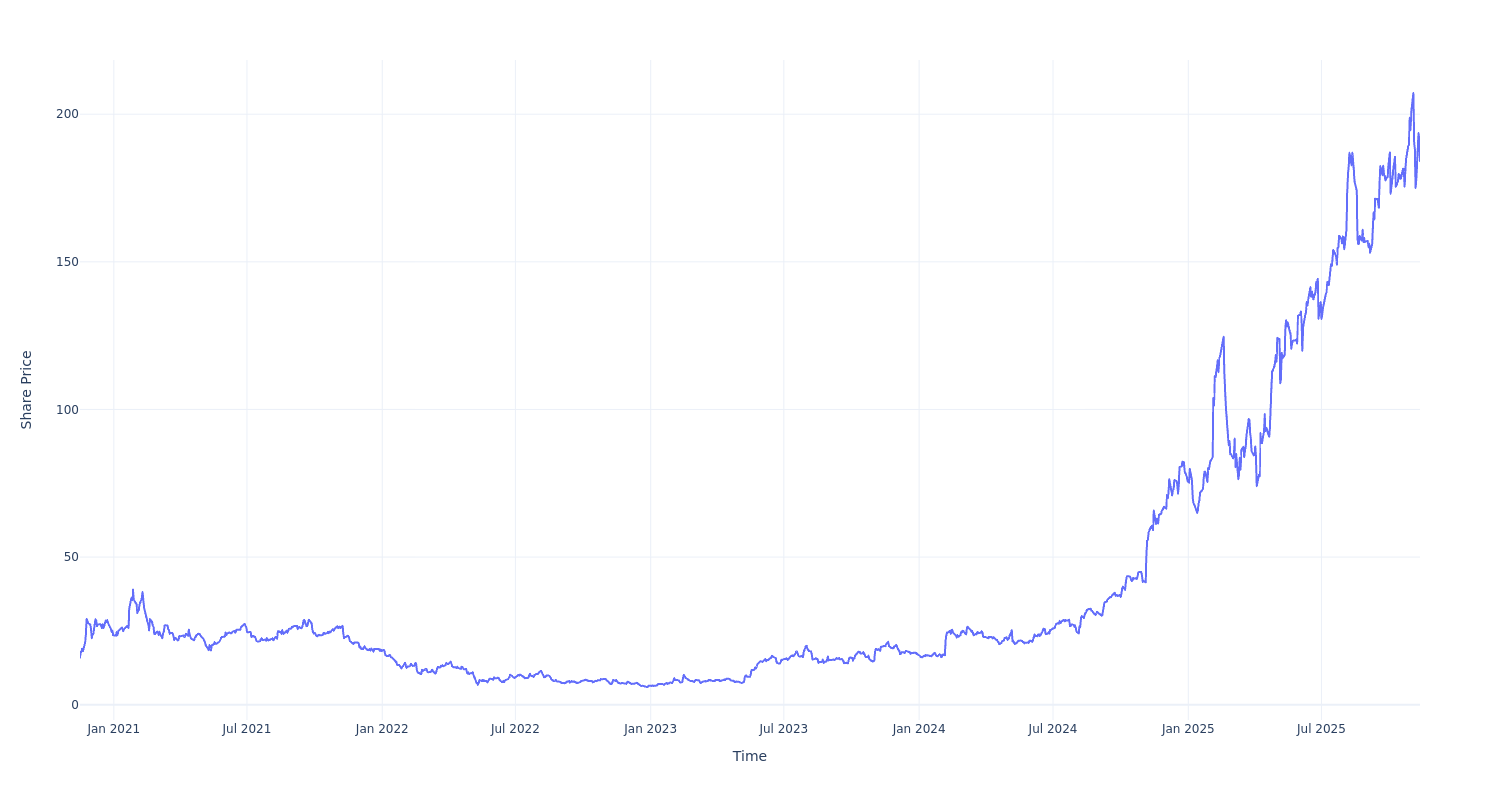
Task: Click the 200 y-axis tick label
Action: [67, 114]
